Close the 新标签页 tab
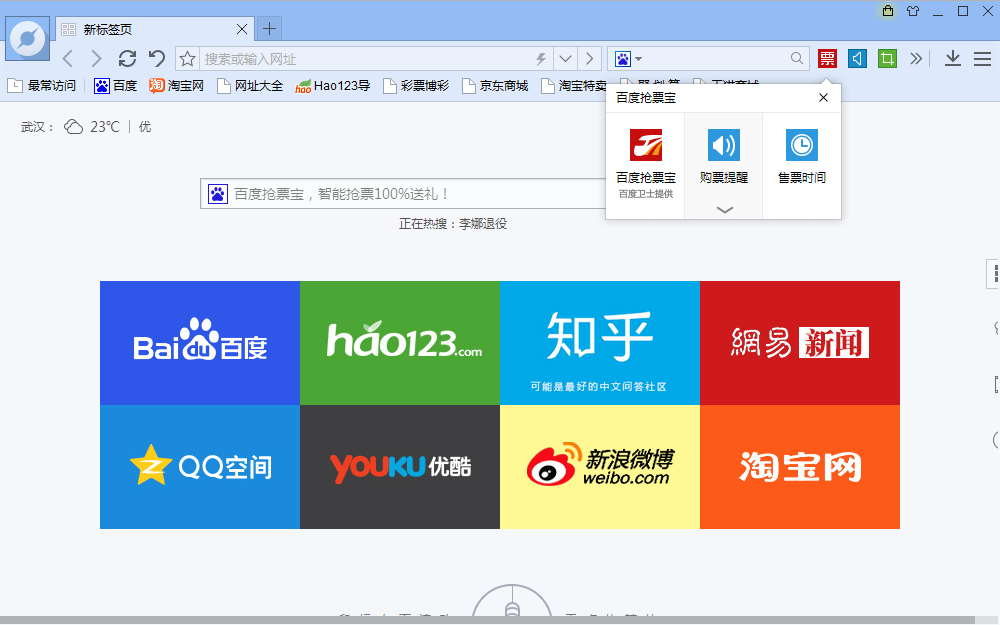Screen dimensions: 1000x625 coord(242,29)
